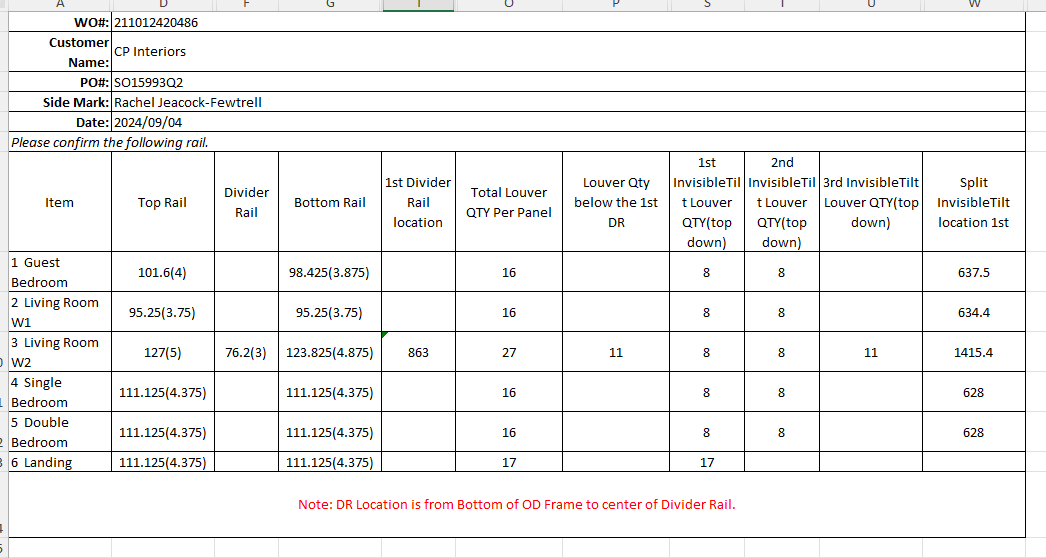Click the Divider Rail header cell
Viewport: 1046px width, 558px height.
click(x=246, y=202)
